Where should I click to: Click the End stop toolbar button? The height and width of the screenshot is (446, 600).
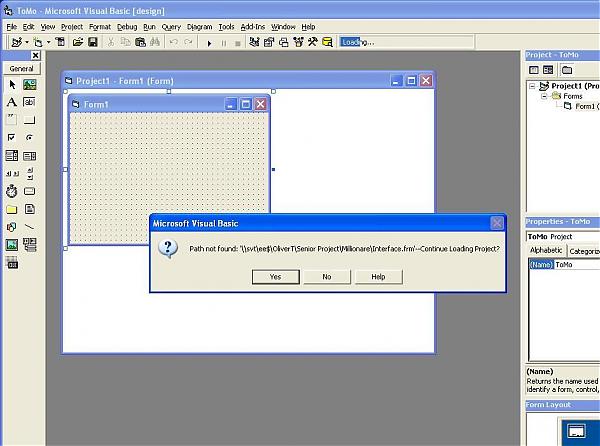point(238,43)
